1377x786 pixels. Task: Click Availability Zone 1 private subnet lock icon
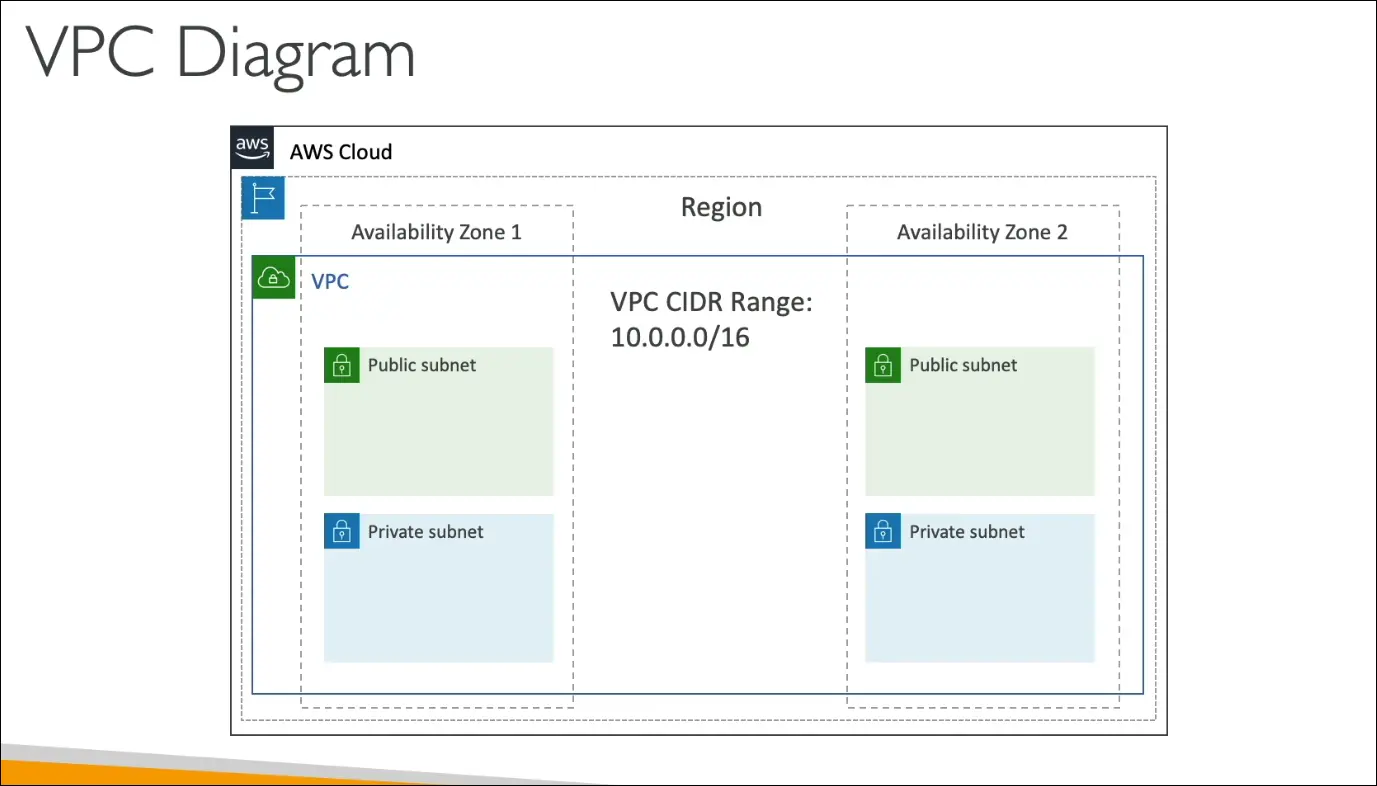[342, 531]
